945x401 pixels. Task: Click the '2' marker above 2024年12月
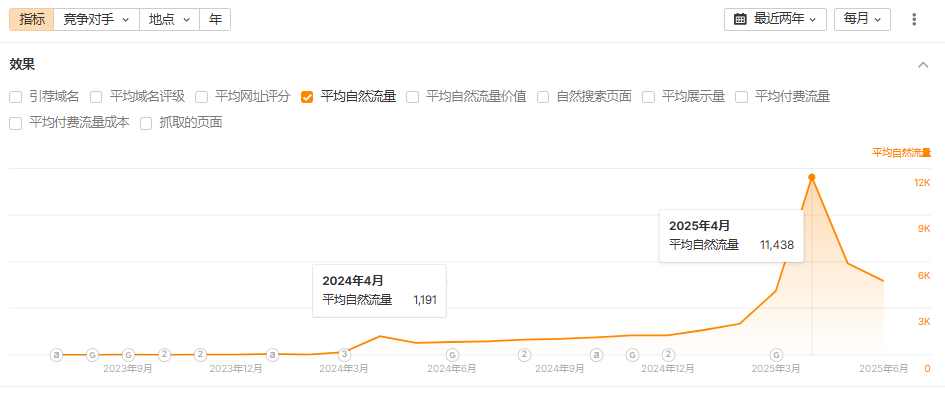coord(668,354)
